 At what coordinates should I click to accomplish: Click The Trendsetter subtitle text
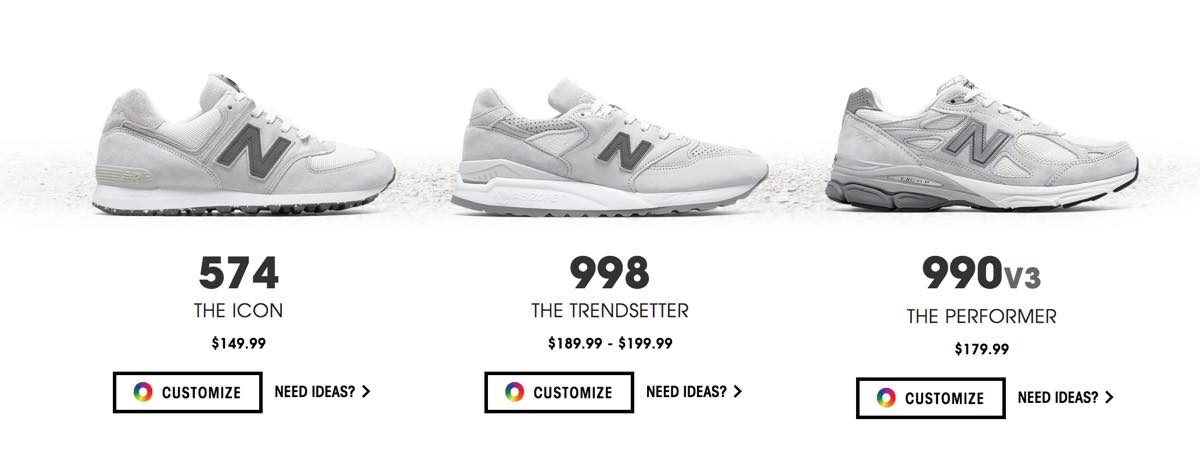tap(610, 311)
